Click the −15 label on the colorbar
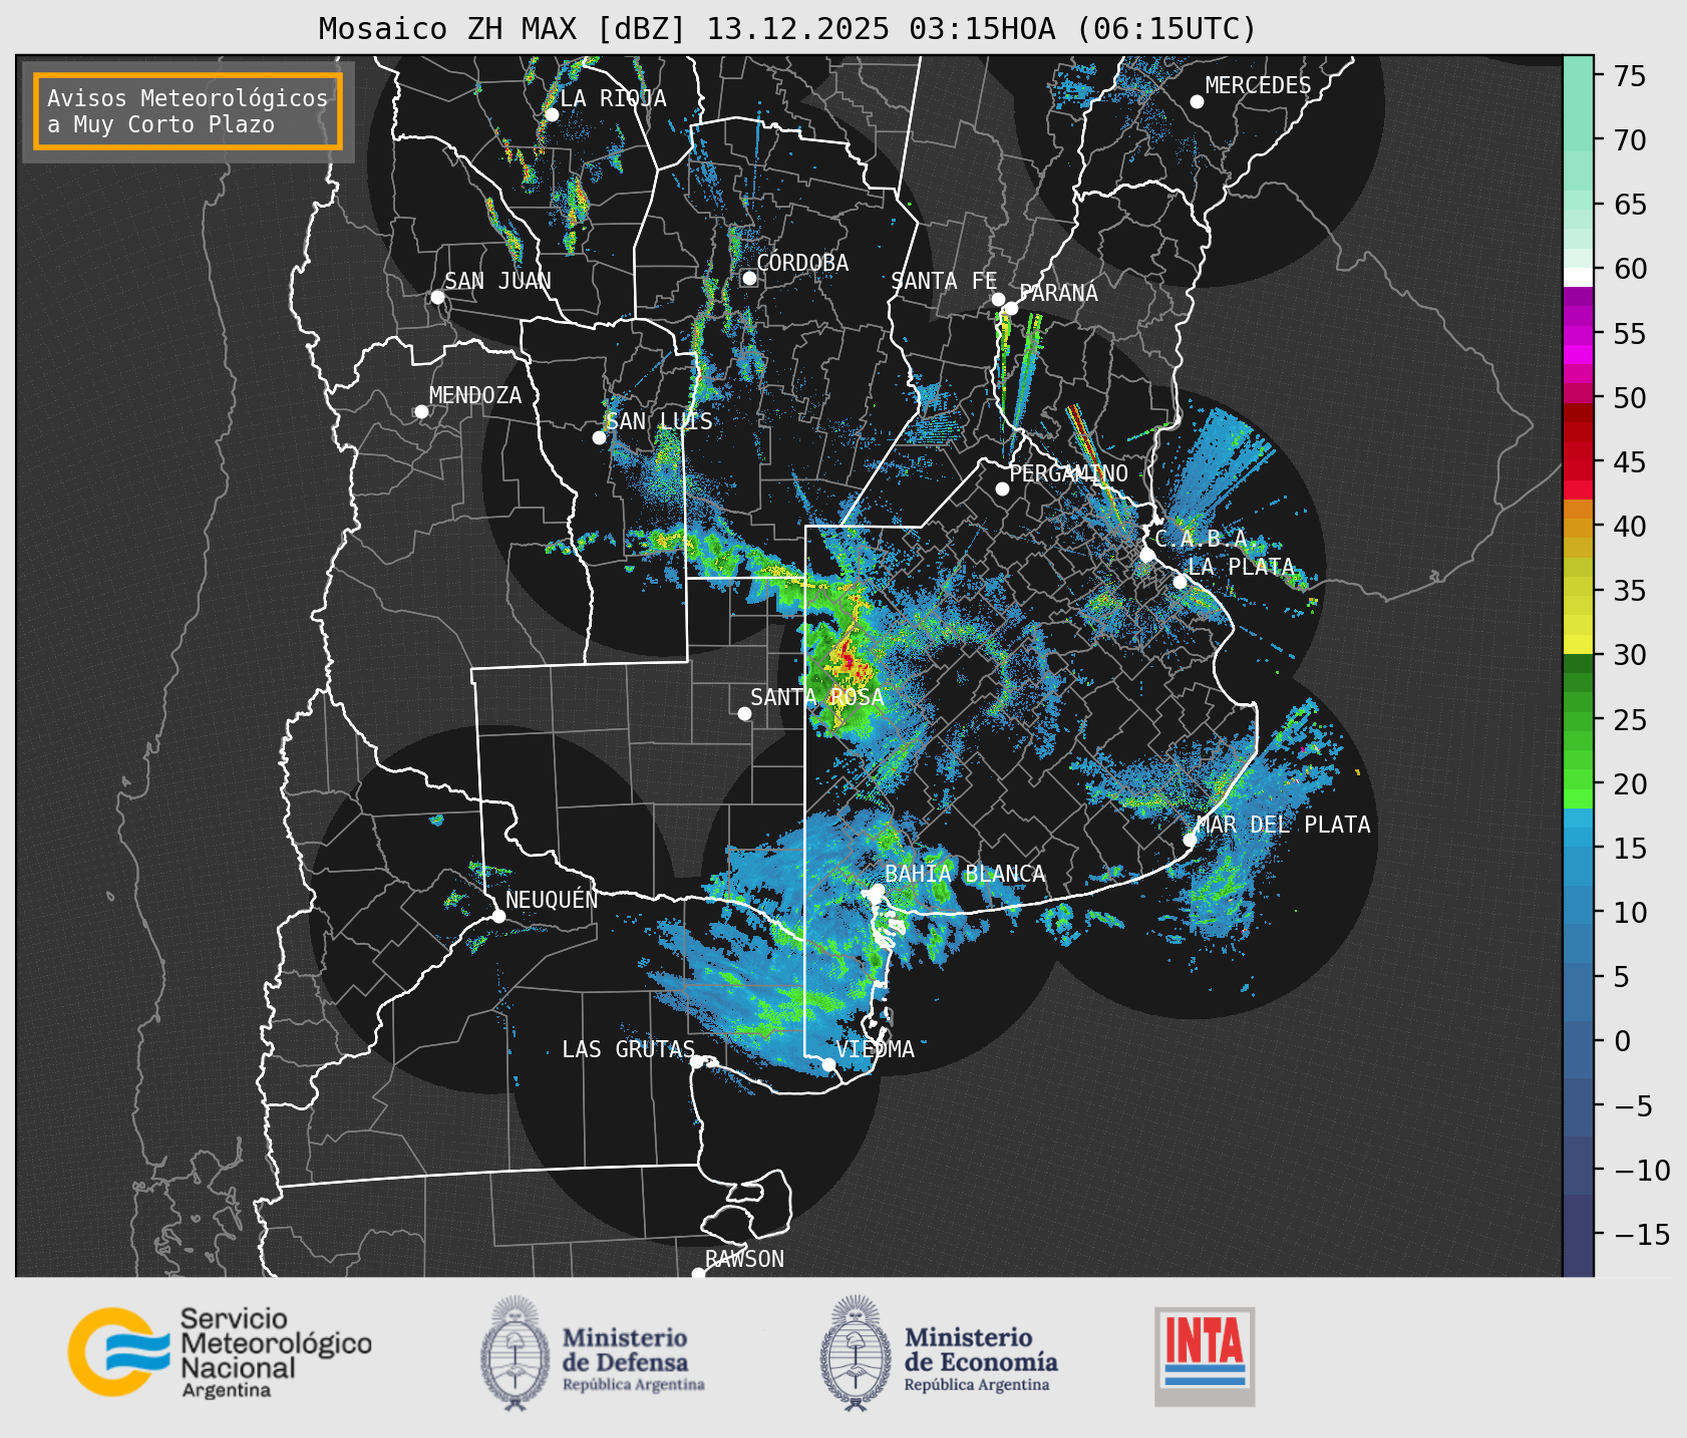Viewport: 1687px width, 1438px height. click(x=1642, y=1235)
